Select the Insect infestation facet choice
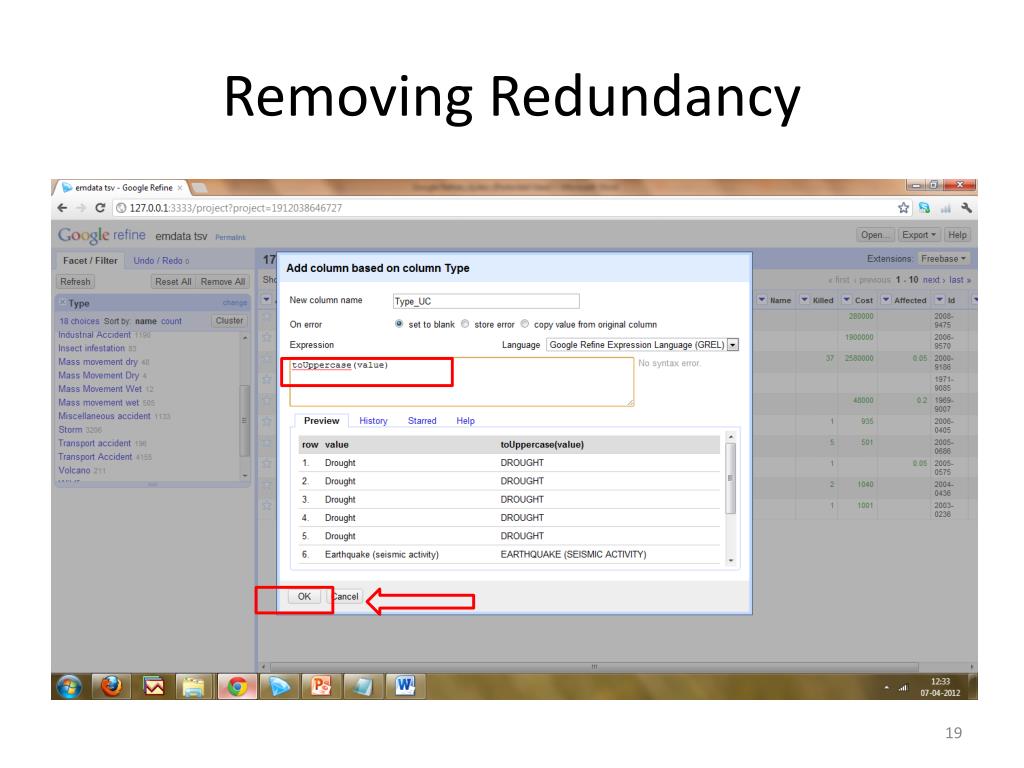 [91, 348]
